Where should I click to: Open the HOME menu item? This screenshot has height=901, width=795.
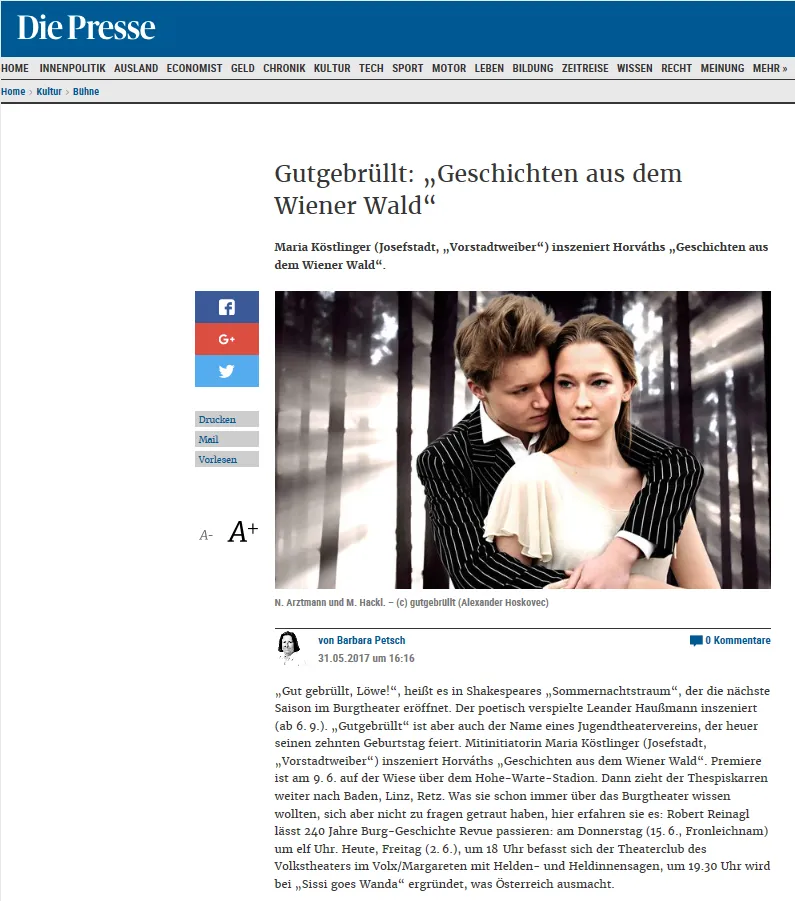coord(15,68)
